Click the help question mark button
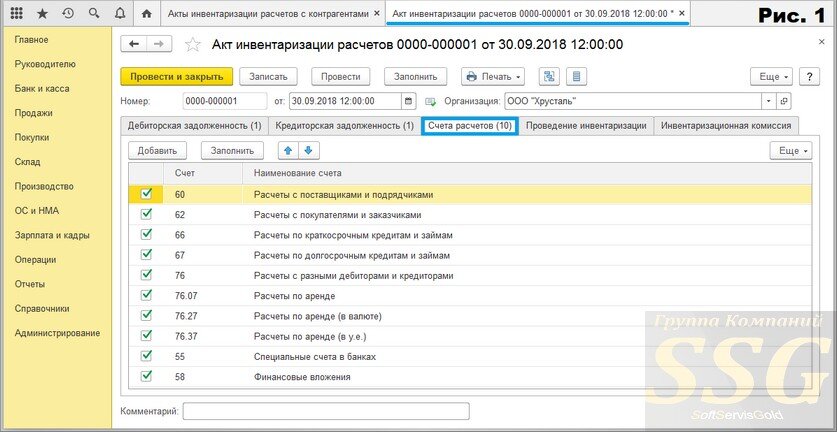 [810, 76]
